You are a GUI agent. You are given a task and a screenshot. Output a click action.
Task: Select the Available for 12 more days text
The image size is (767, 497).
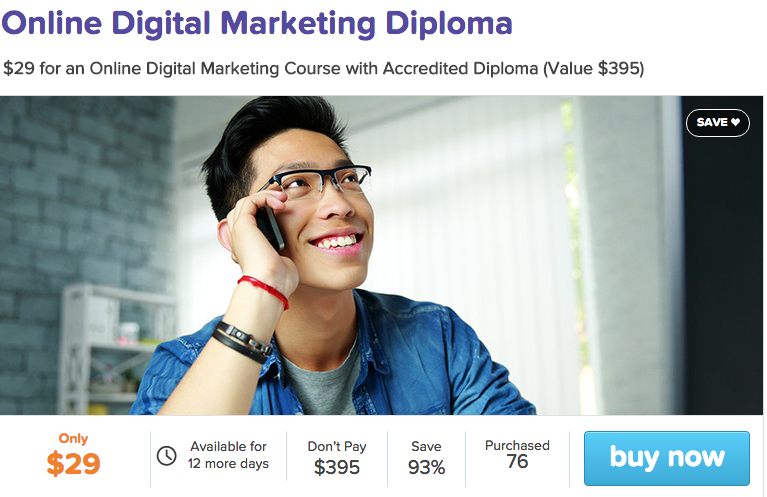[228, 455]
